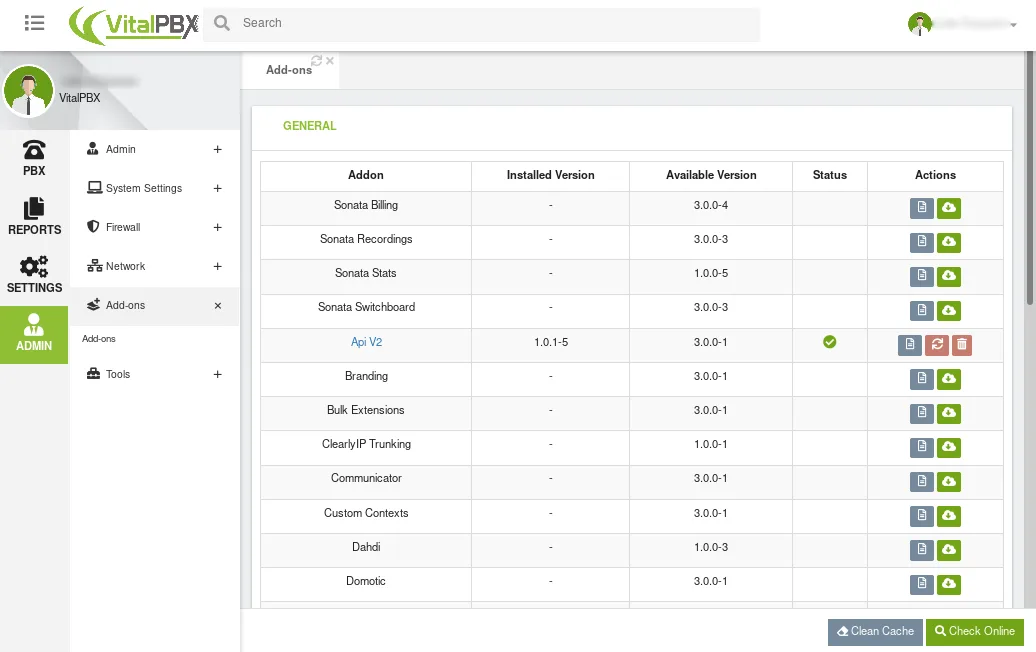Install the Domotic add-on
1036x652 pixels.
click(x=949, y=584)
